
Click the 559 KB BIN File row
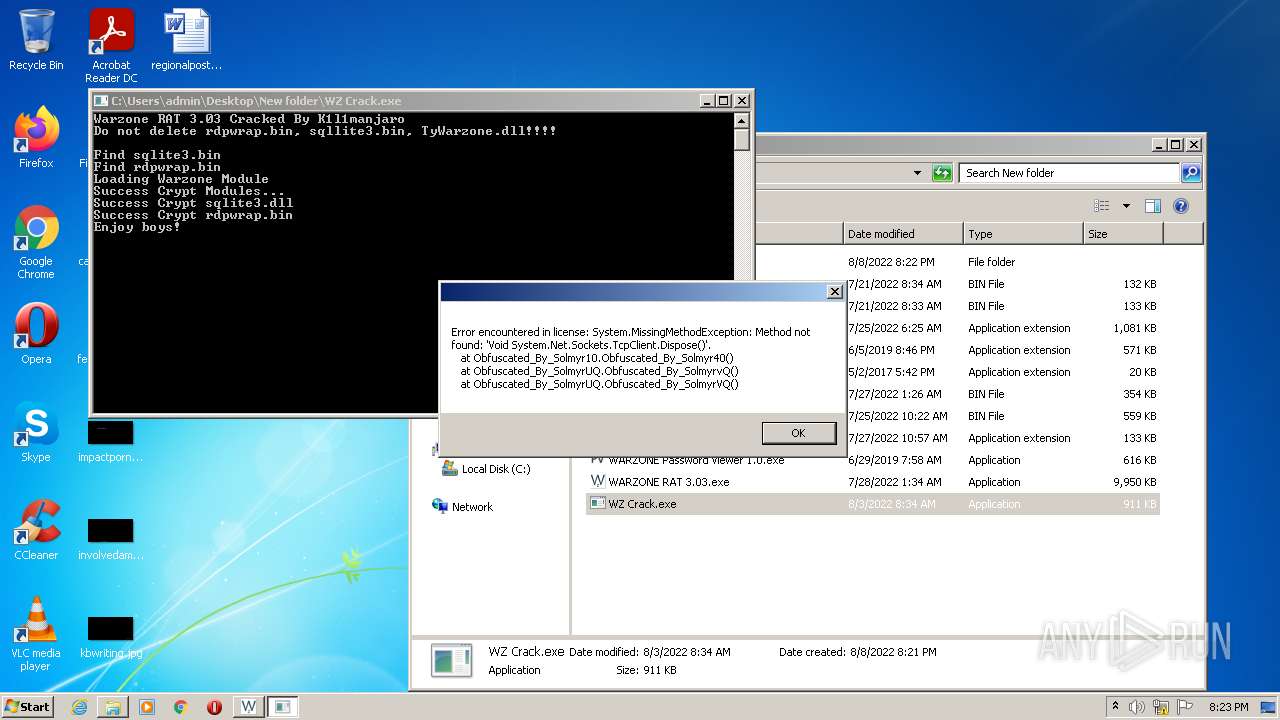point(1002,416)
